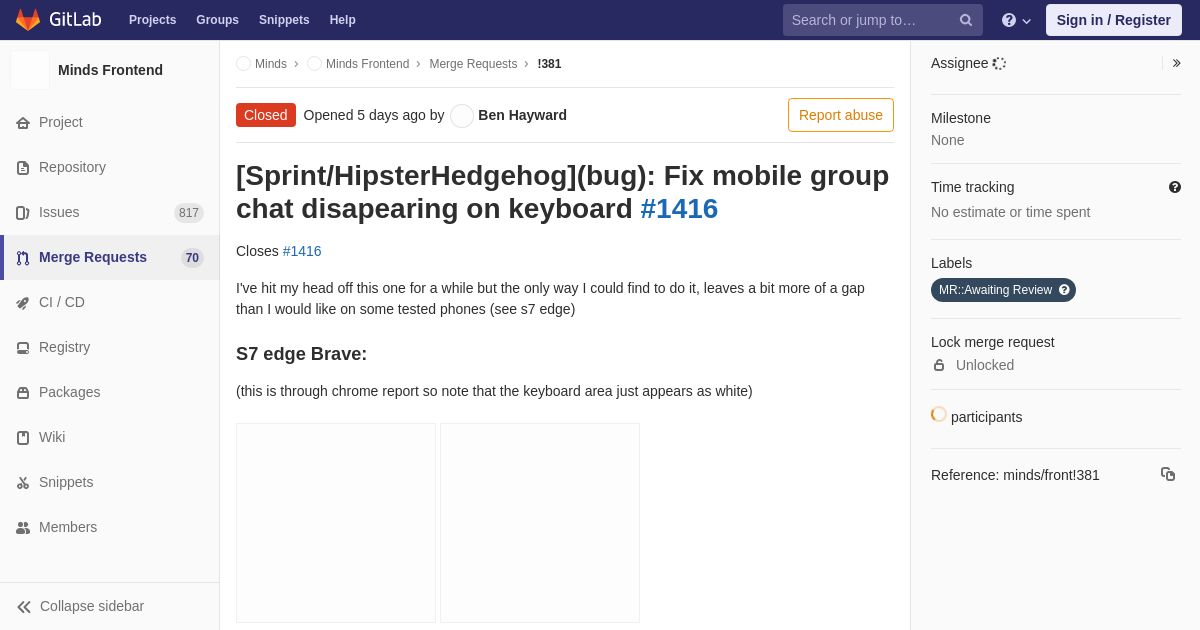Viewport: 1200px width, 630px height.
Task: Click the GitLab fox logo
Action: coord(28,20)
